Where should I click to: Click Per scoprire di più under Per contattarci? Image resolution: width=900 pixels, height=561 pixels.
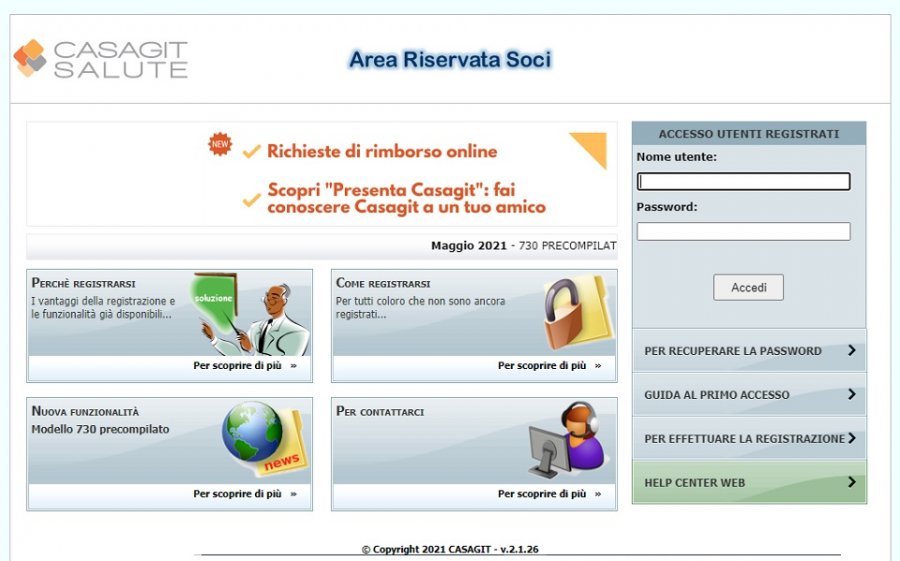549,494
